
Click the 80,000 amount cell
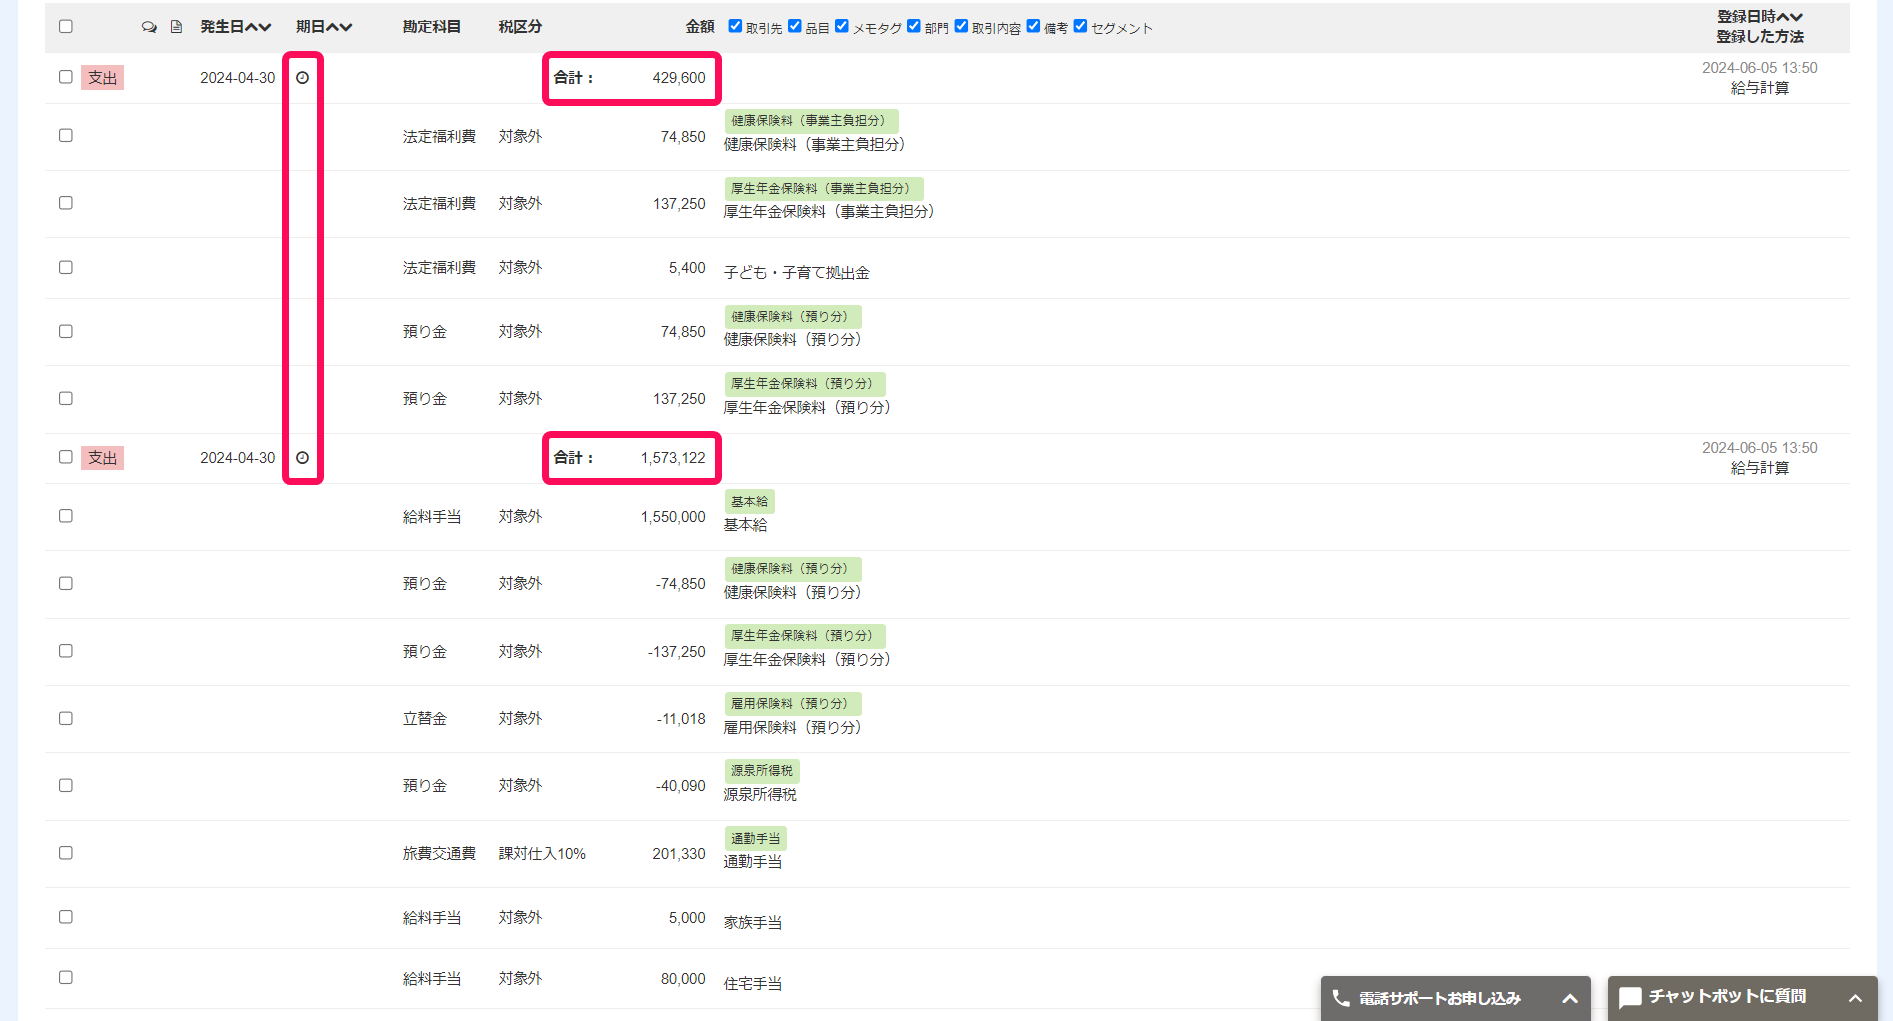[x=683, y=979]
